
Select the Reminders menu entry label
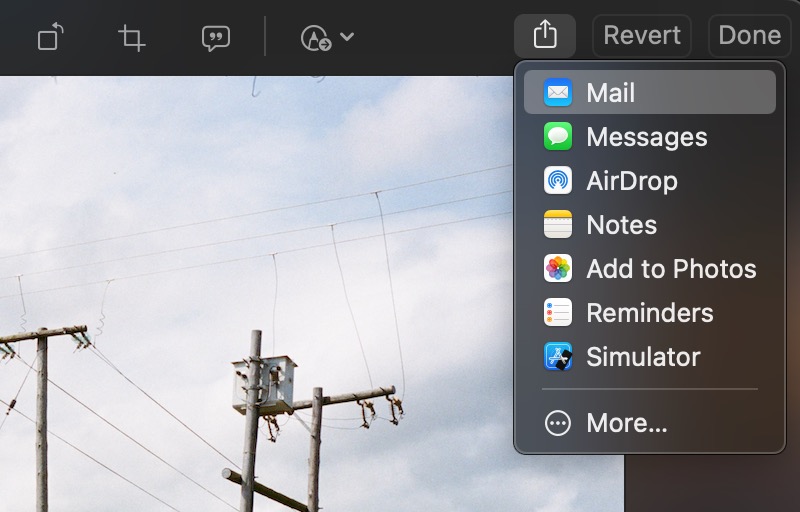tap(649, 313)
